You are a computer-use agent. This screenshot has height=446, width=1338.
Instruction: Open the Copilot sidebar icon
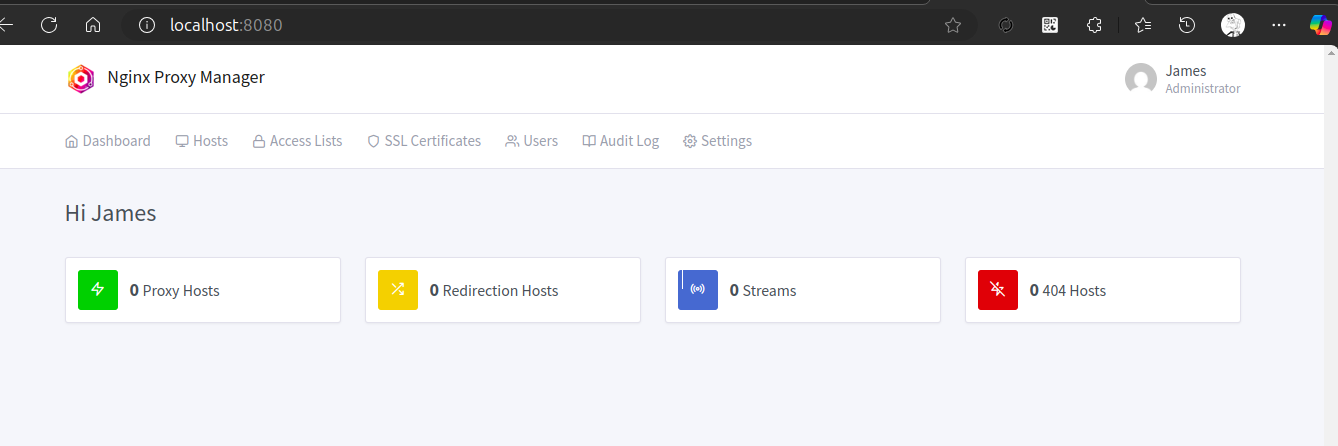pos(1321,25)
